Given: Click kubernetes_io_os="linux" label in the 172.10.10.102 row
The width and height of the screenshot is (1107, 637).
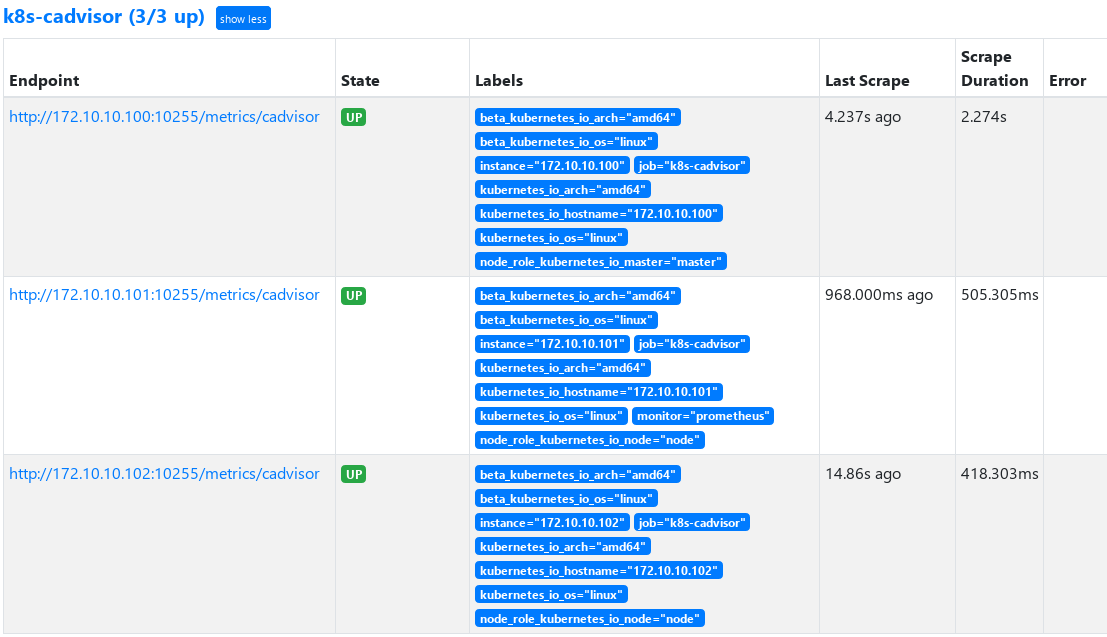Looking at the screenshot, I should [551, 595].
